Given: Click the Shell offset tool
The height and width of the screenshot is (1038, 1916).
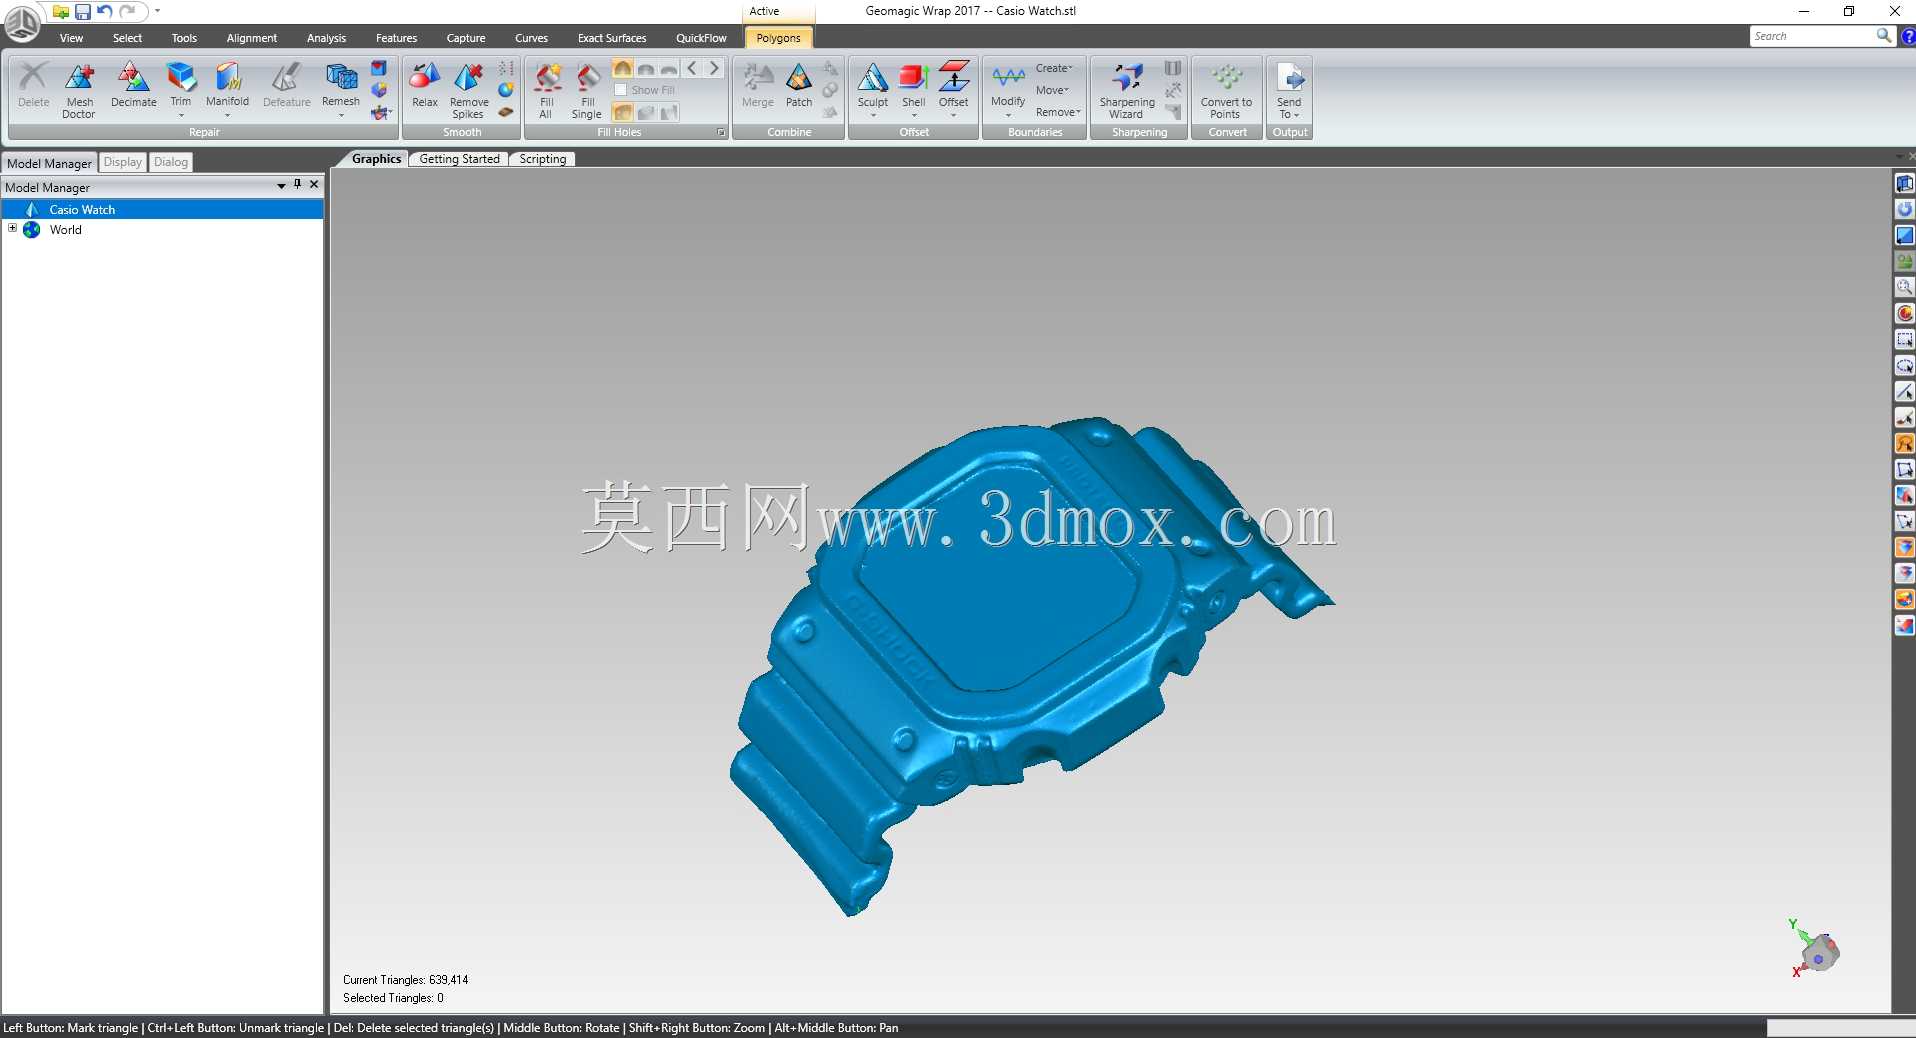Looking at the screenshot, I should point(914,89).
